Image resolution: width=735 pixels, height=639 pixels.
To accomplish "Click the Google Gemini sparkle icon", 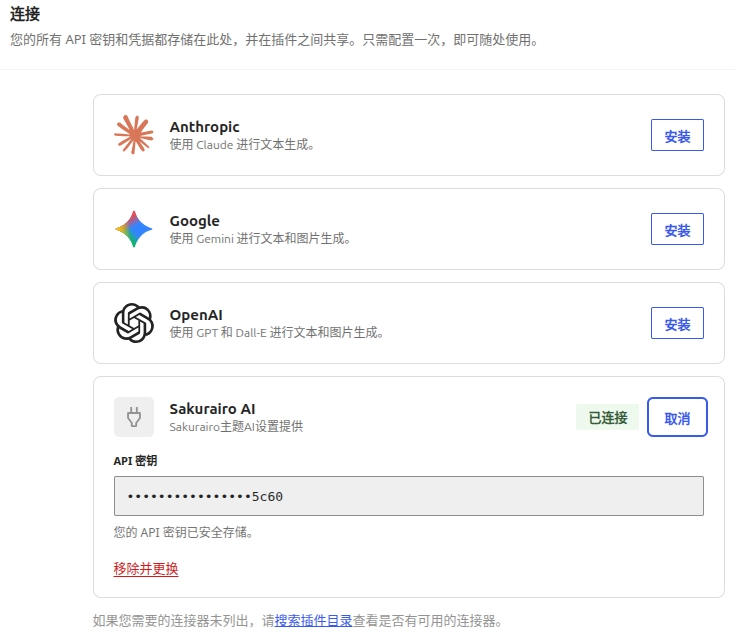I will pos(134,229).
